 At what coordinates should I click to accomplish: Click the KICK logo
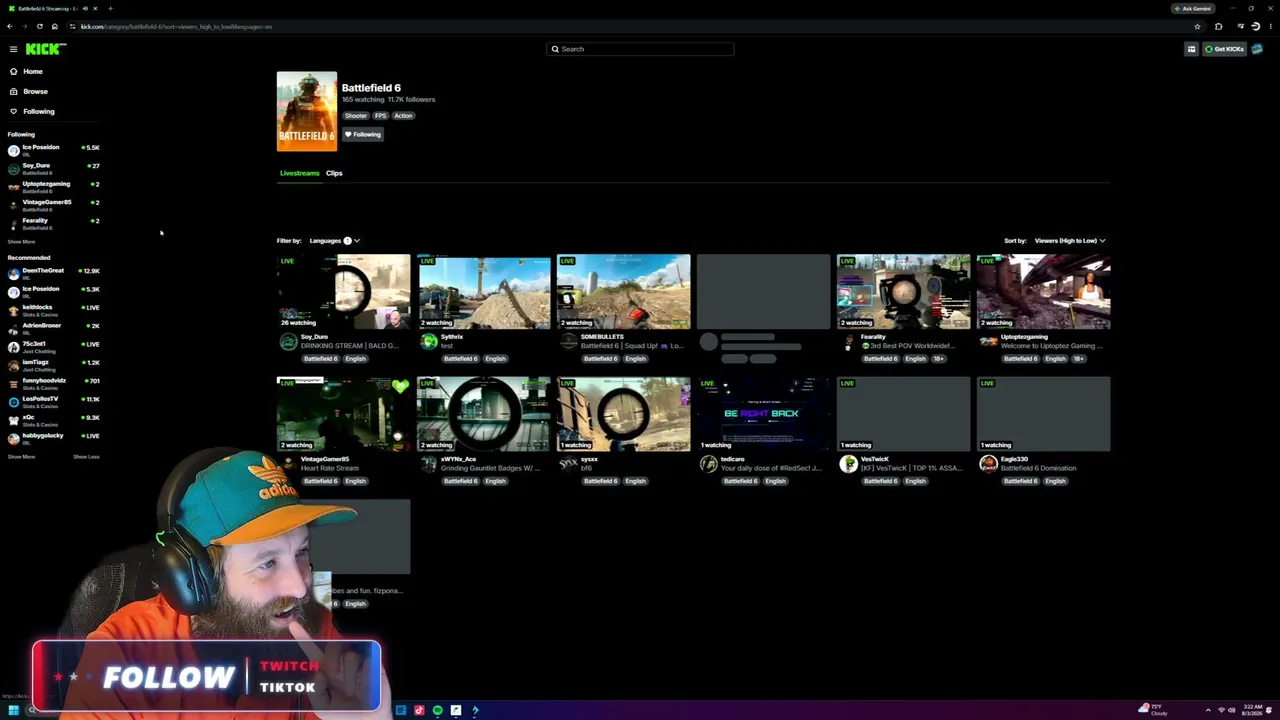[x=45, y=49]
